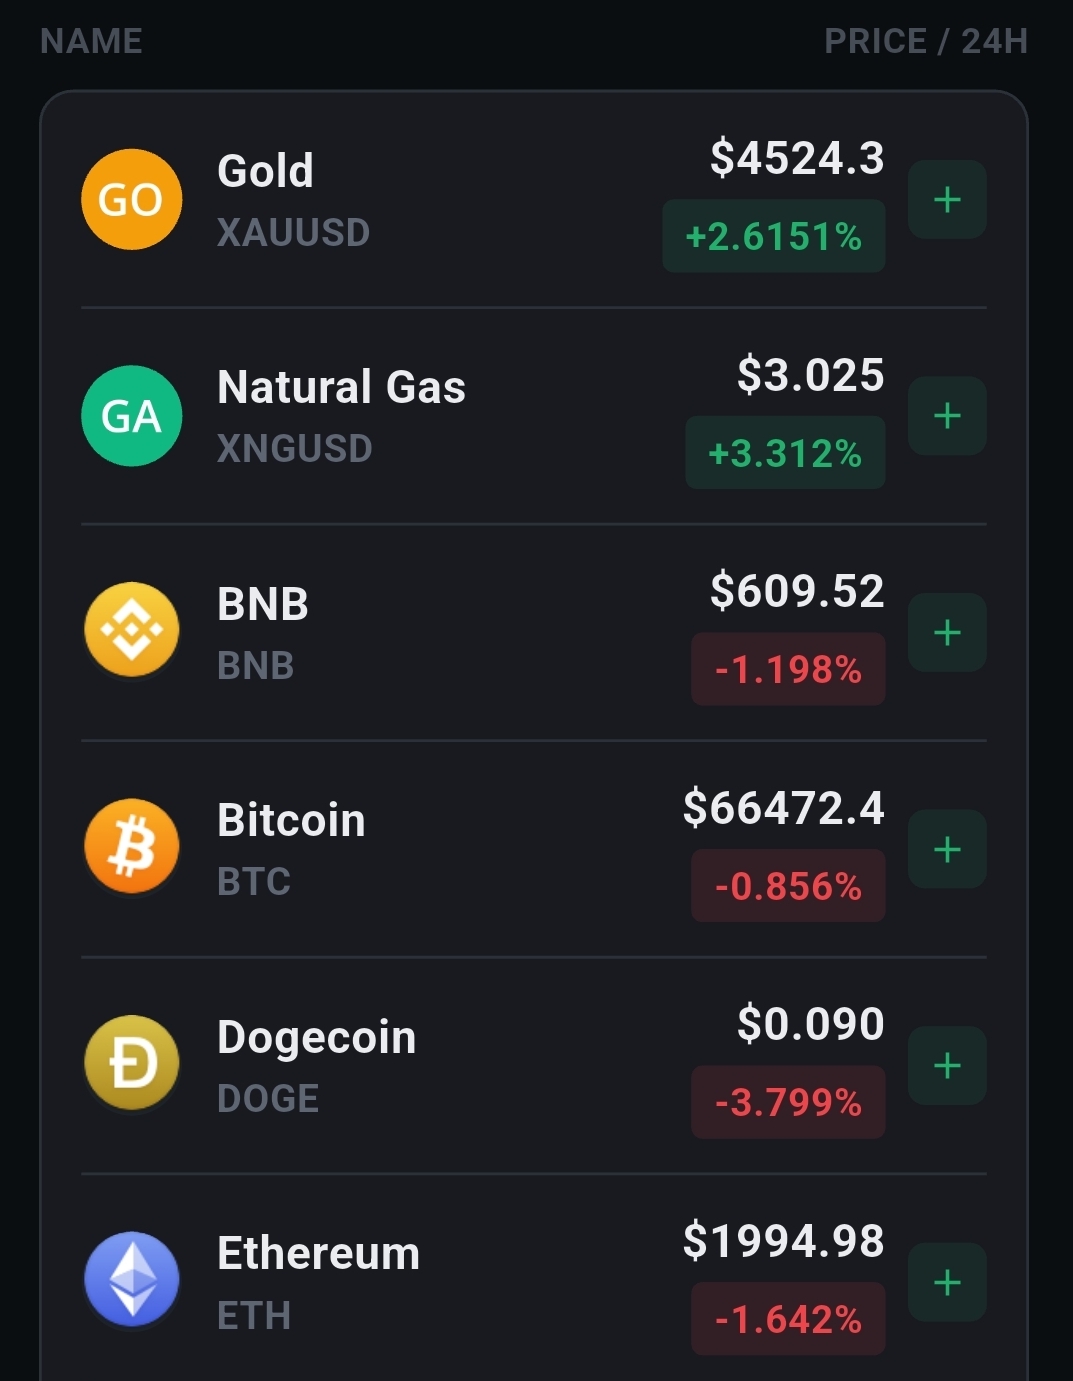1073x1381 pixels.
Task: Tap the Bitcoin coin logo
Action: point(131,847)
